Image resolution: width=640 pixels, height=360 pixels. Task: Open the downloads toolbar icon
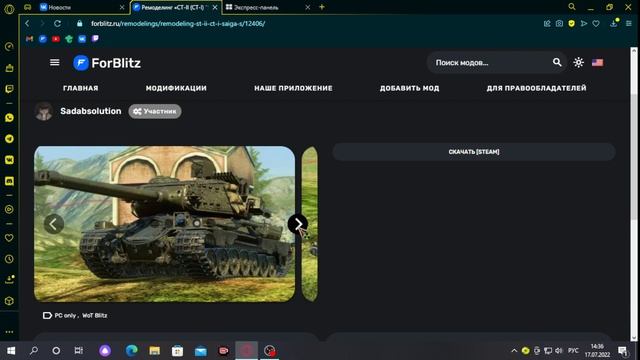pos(613,24)
